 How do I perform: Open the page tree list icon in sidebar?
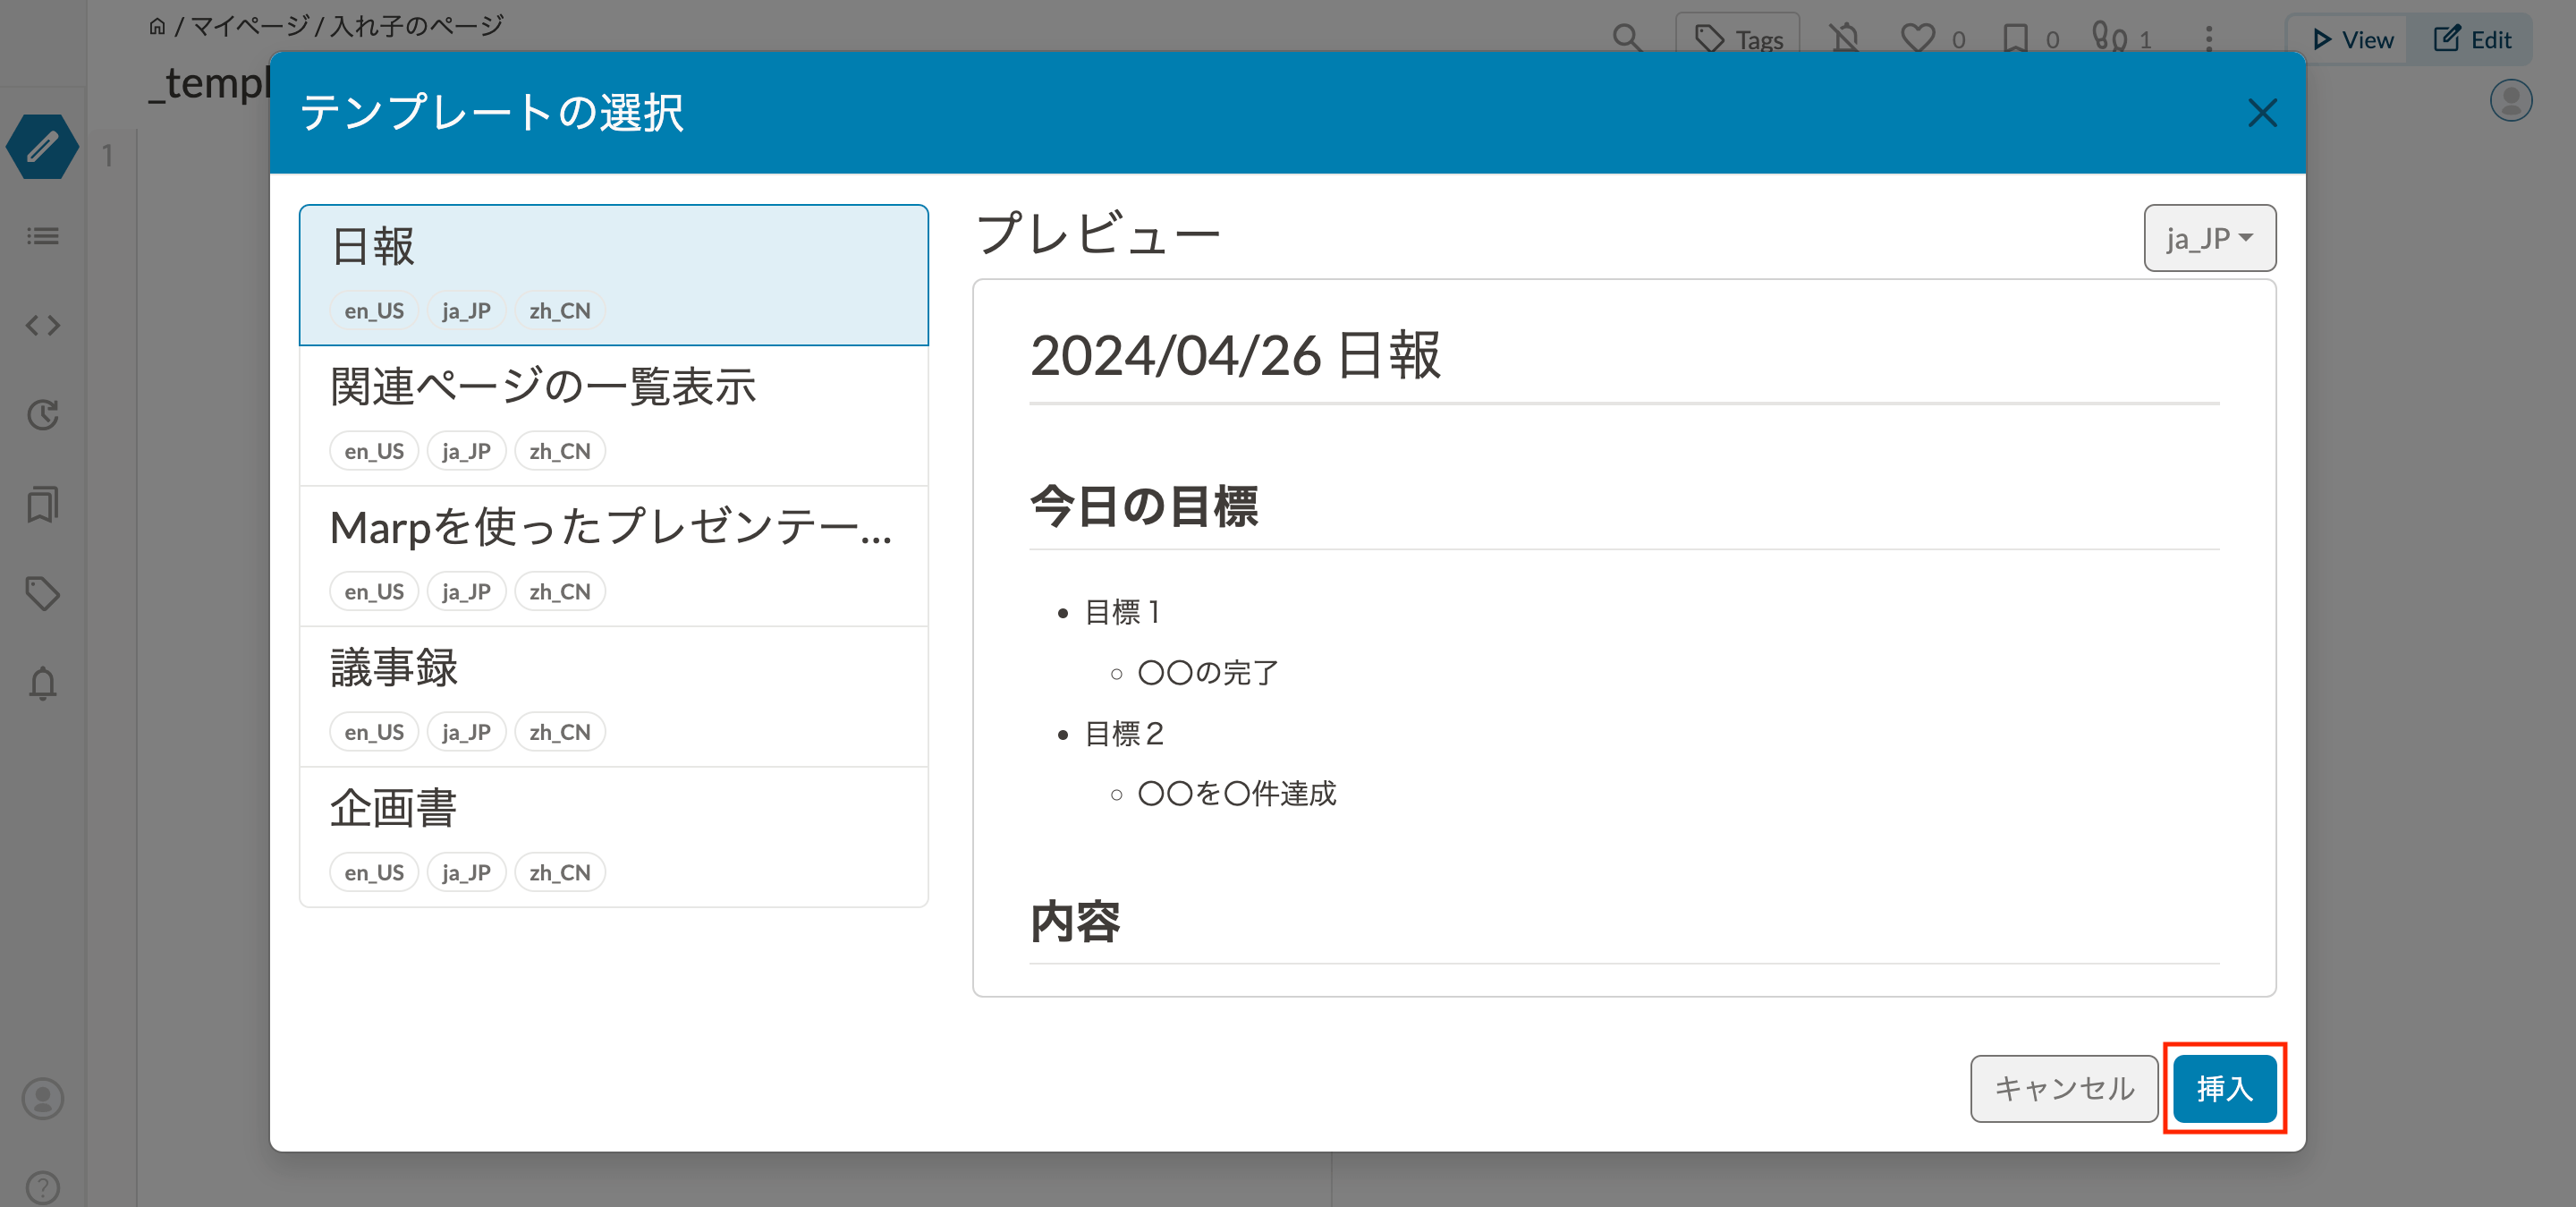coord(41,236)
